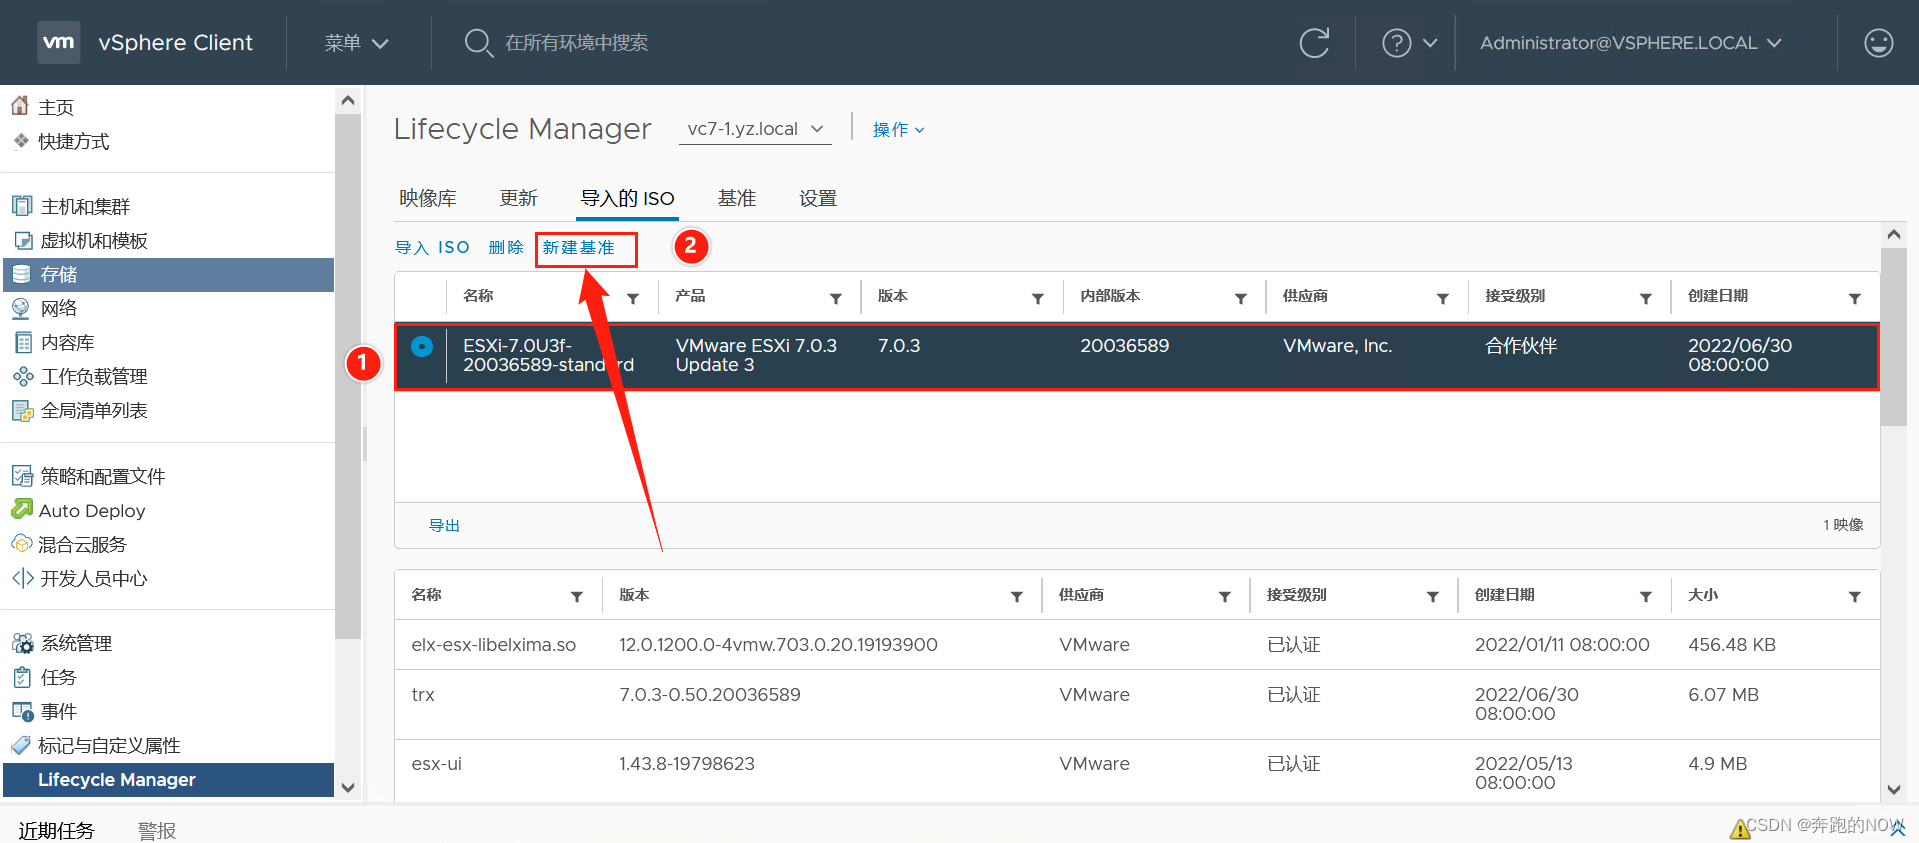Filter the upper table 内部版本 column
Screen dimensions: 1919x843
click(1241, 298)
